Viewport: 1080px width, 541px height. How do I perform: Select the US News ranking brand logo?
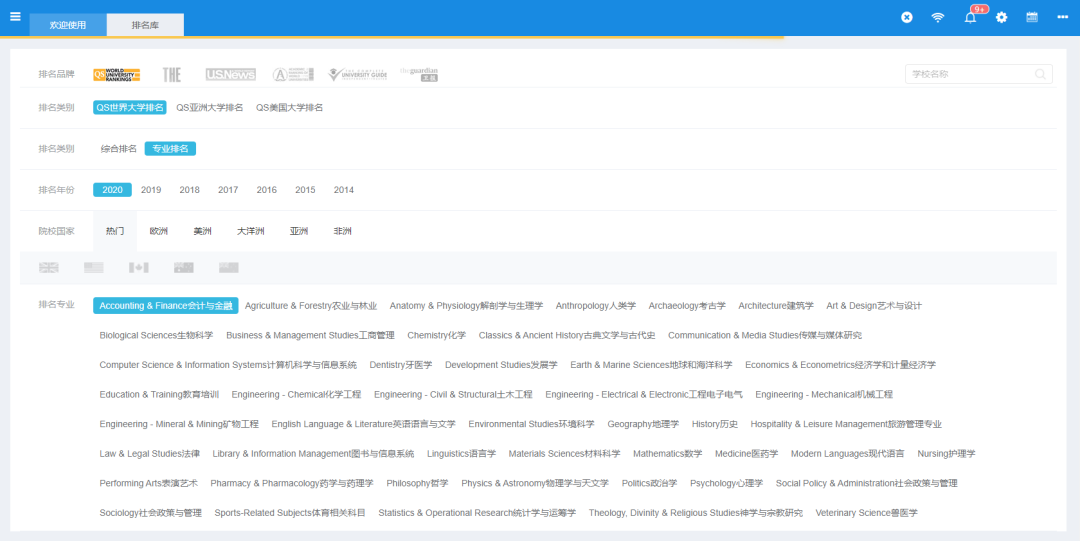tap(230, 74)
